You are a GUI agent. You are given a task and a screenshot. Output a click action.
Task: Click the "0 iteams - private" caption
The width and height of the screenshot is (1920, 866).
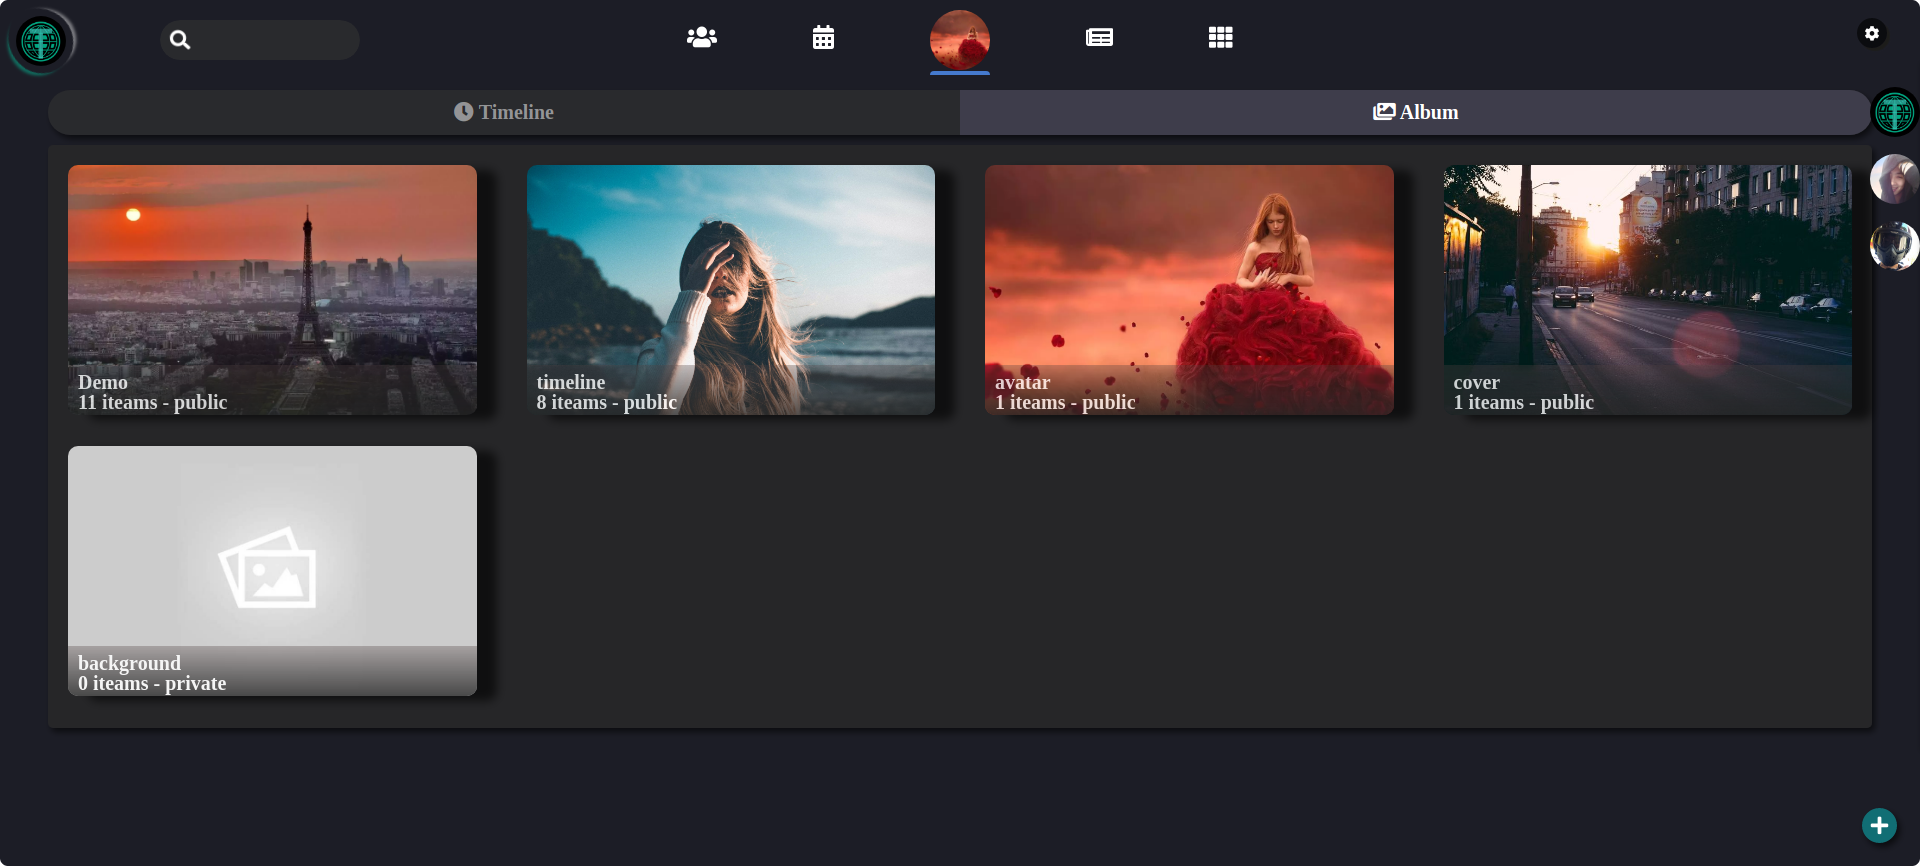click(152, 684)
